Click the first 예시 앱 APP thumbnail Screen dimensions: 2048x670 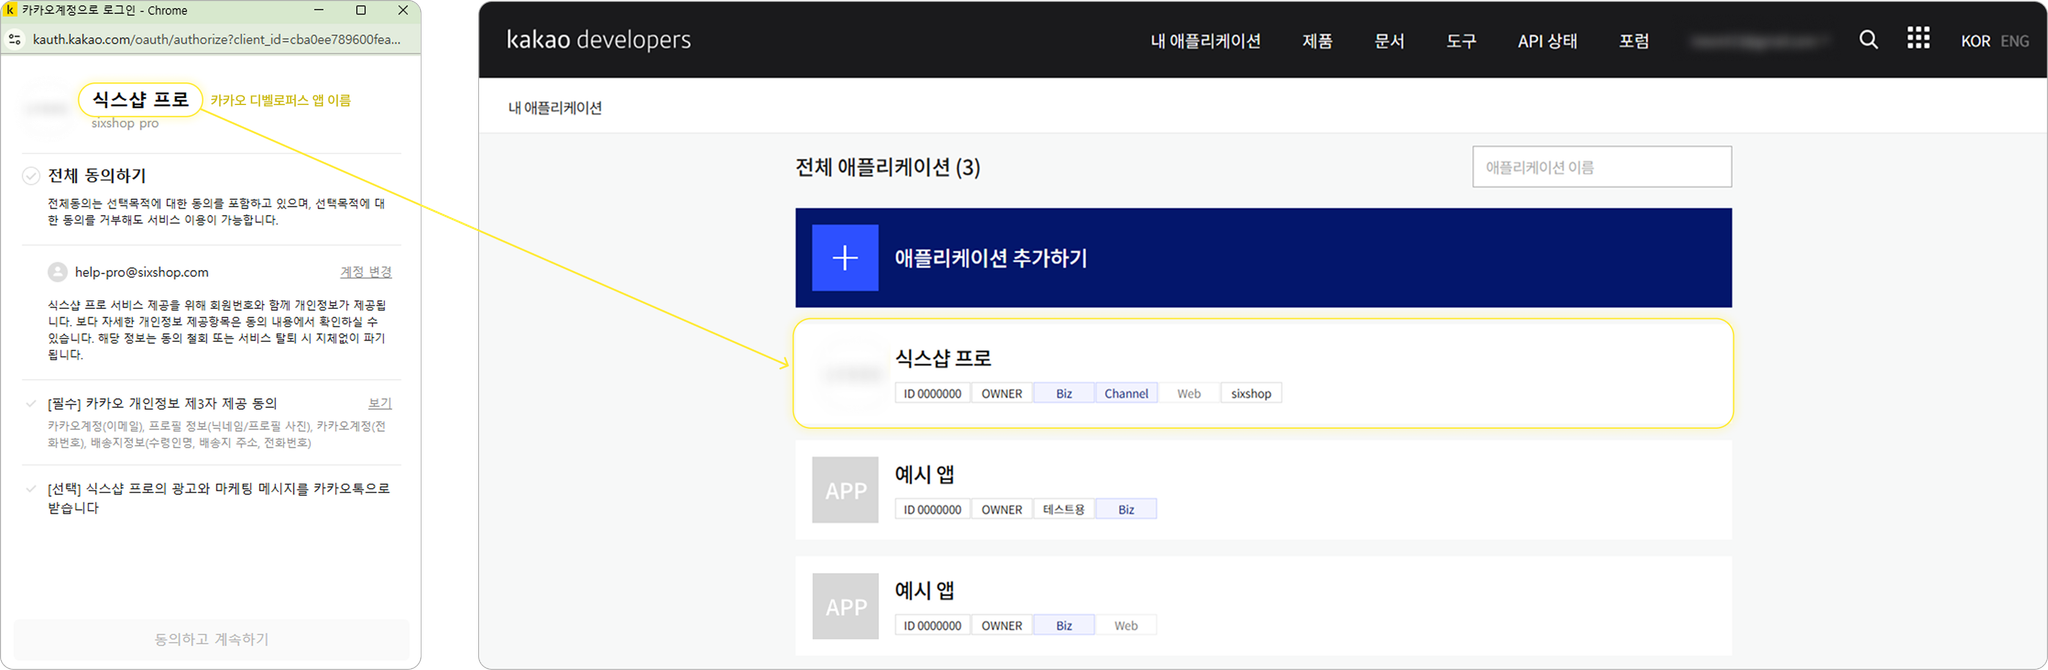(846, 490)
